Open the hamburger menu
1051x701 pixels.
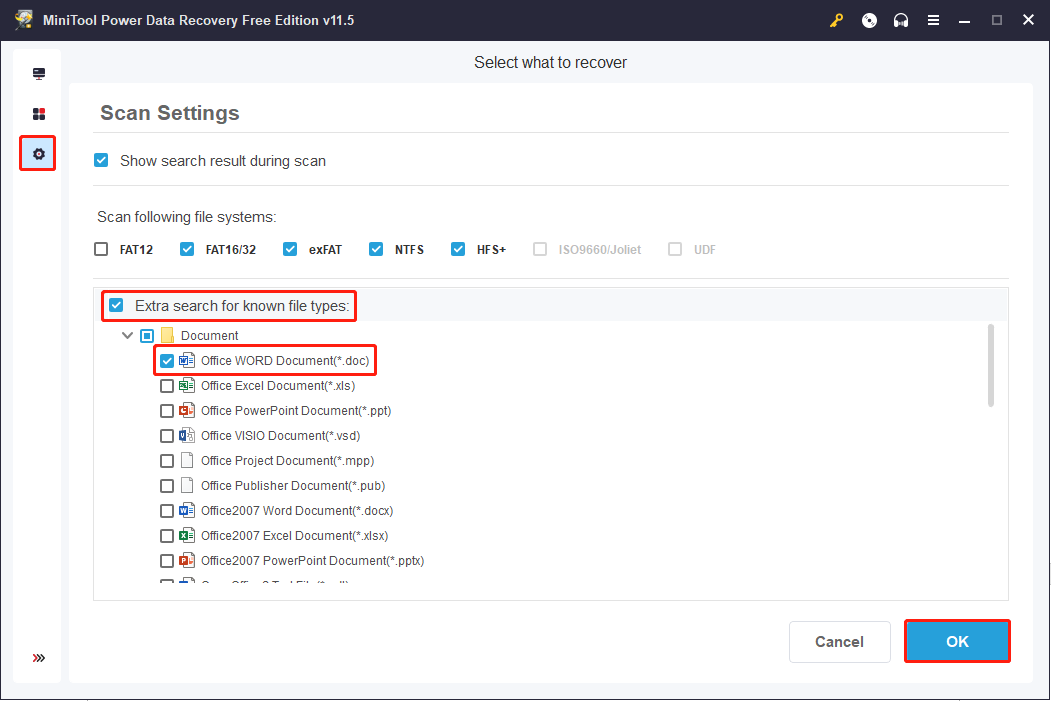coord(933,21)
